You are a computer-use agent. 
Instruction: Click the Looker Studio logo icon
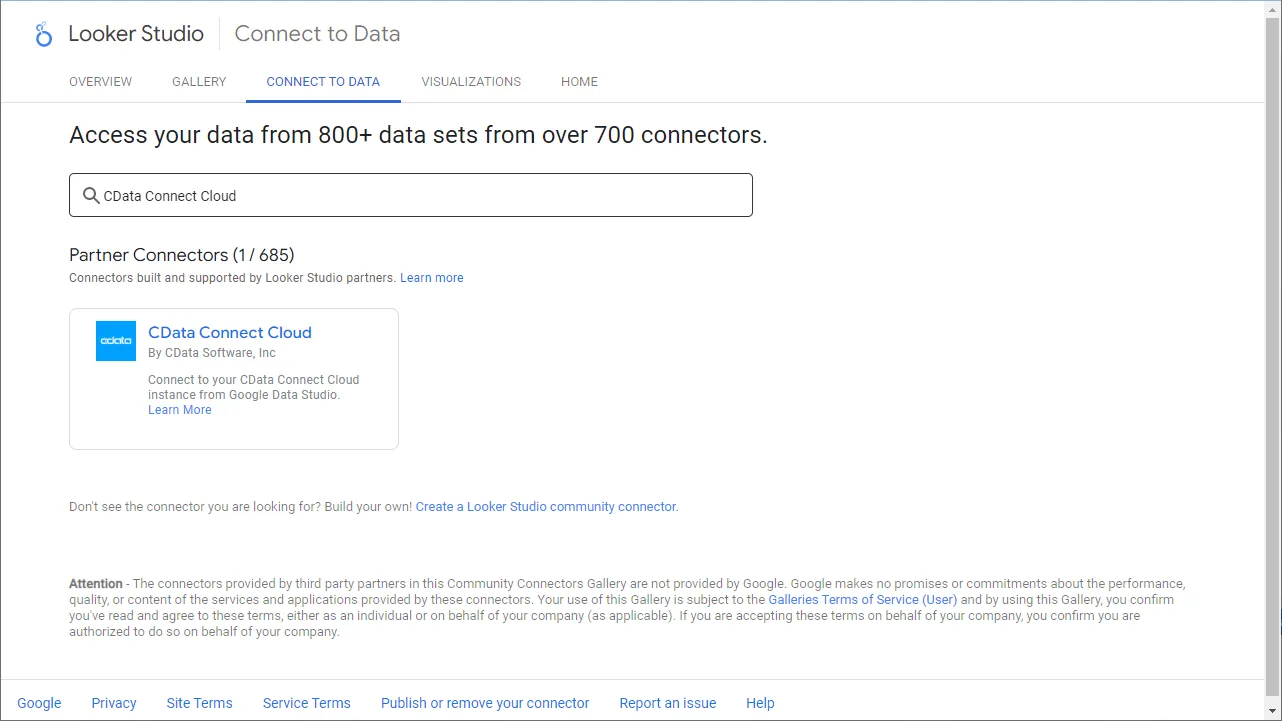coord(43,35)
